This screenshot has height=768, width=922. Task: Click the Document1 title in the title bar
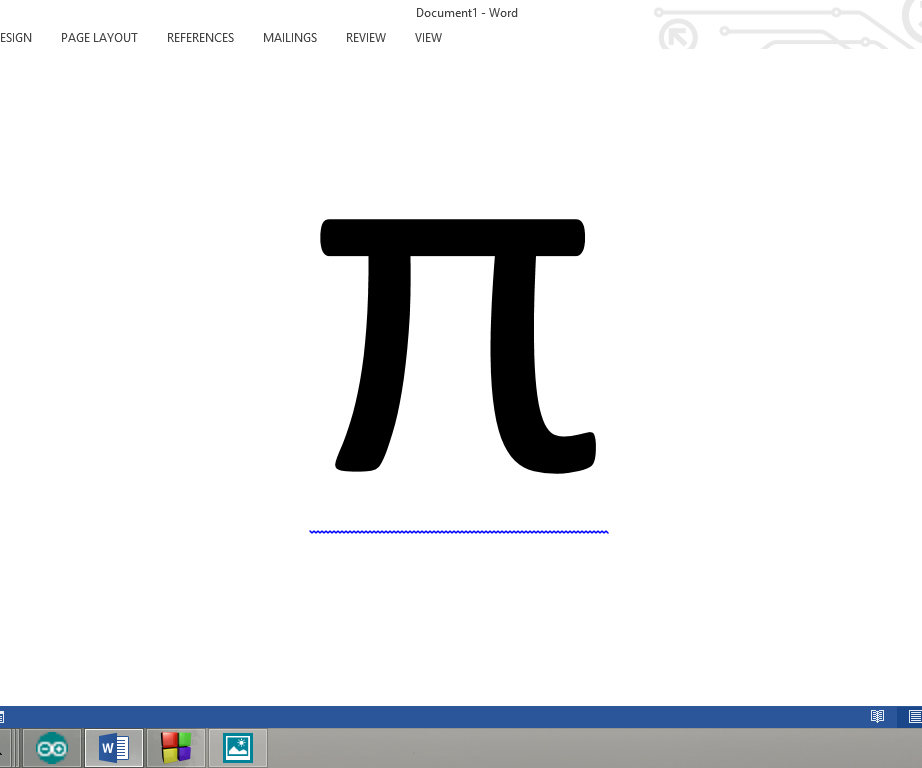pos(467,12)
